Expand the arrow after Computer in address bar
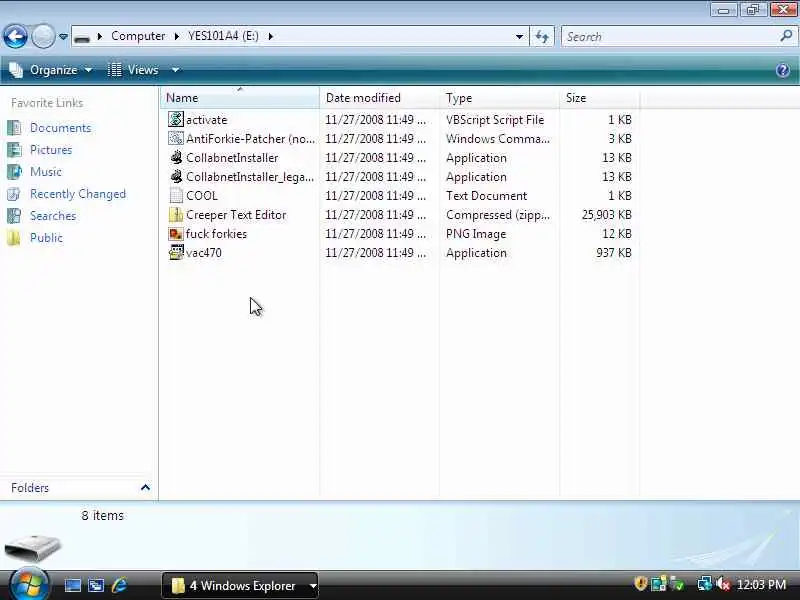Image resolution: width=800 pixels, height=600 pixels. point(177,37)
